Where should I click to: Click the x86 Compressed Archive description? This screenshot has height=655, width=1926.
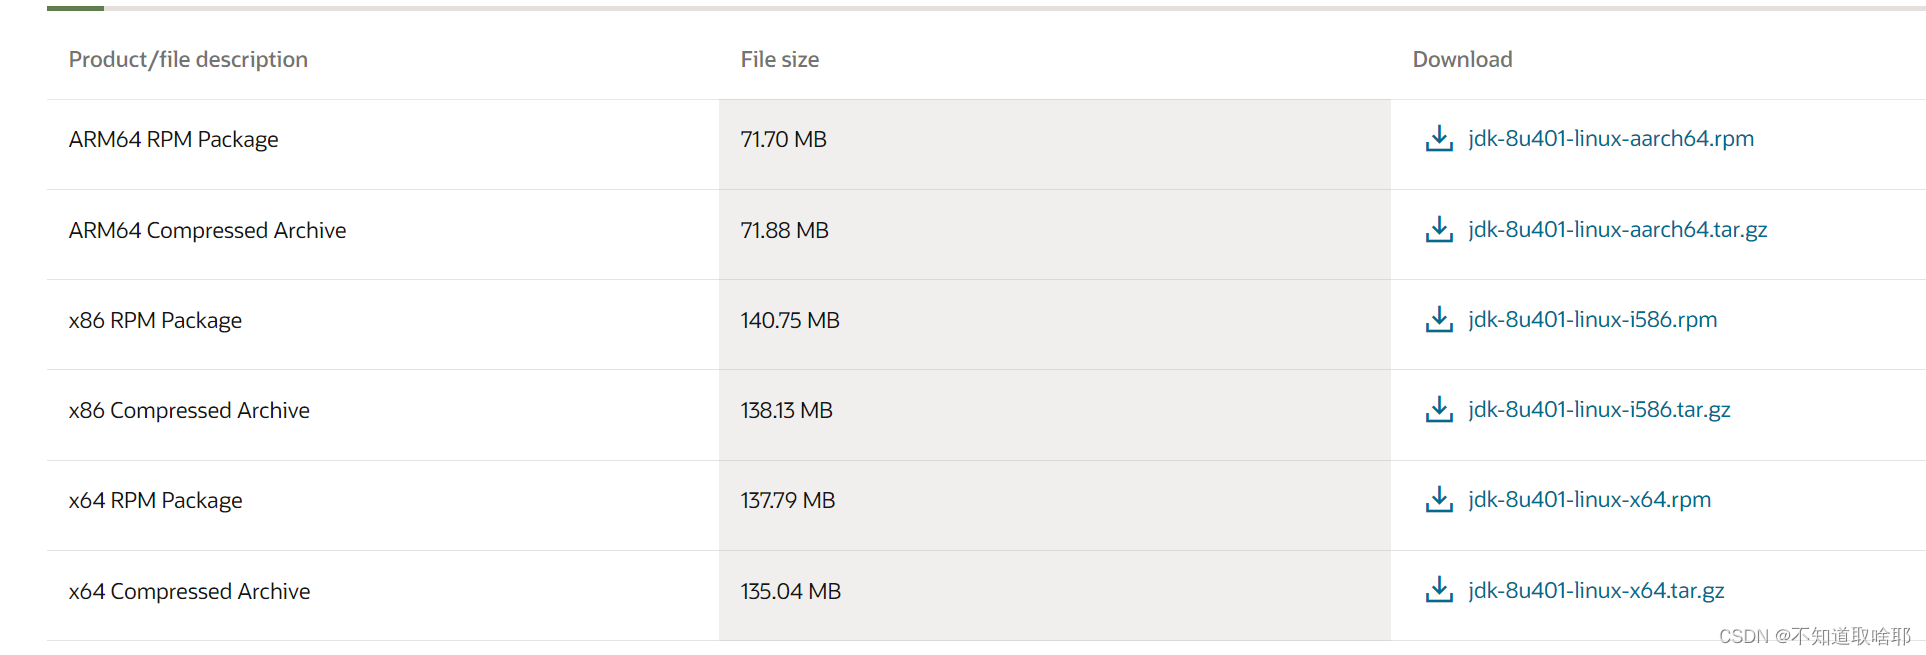[189, 411]
